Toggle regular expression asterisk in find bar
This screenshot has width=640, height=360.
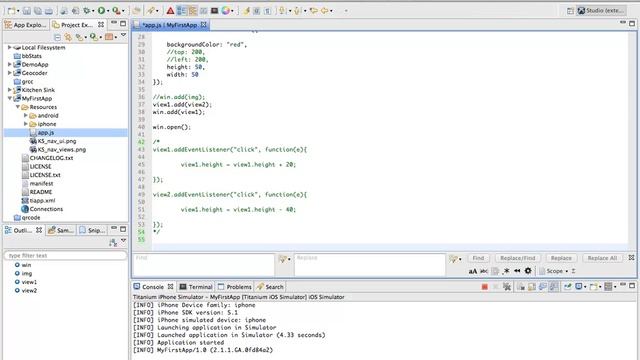506,271
